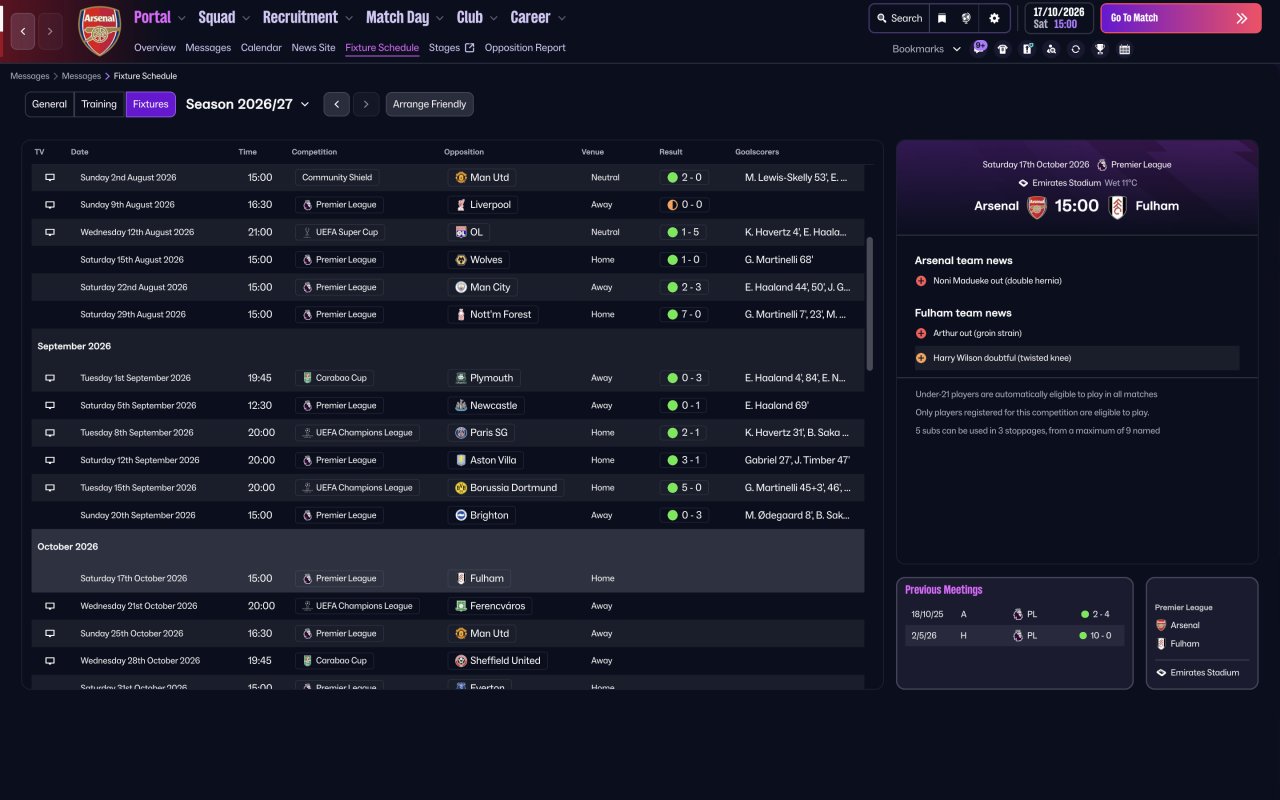This screenshot has height=800, width=1280.
Task: Open the Arsenal club badge
Action: tap(99, 31)
